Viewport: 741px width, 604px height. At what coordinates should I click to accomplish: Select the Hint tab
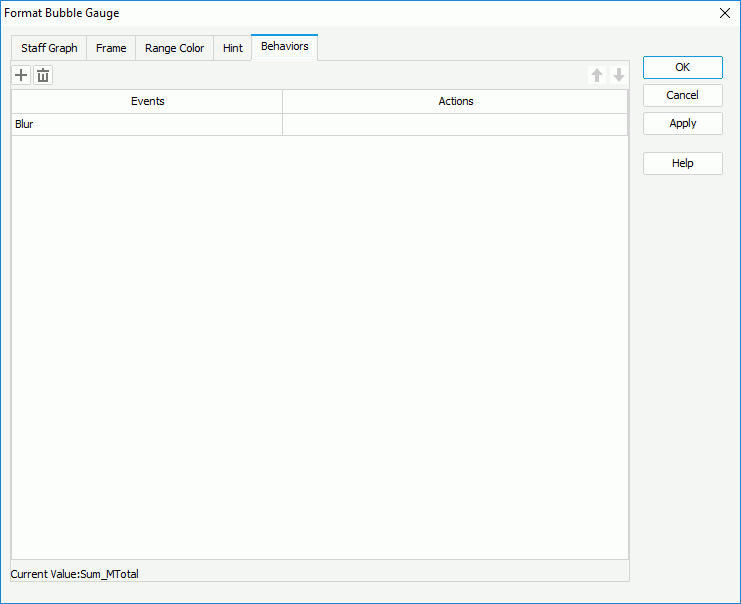(x=233, y=48)
